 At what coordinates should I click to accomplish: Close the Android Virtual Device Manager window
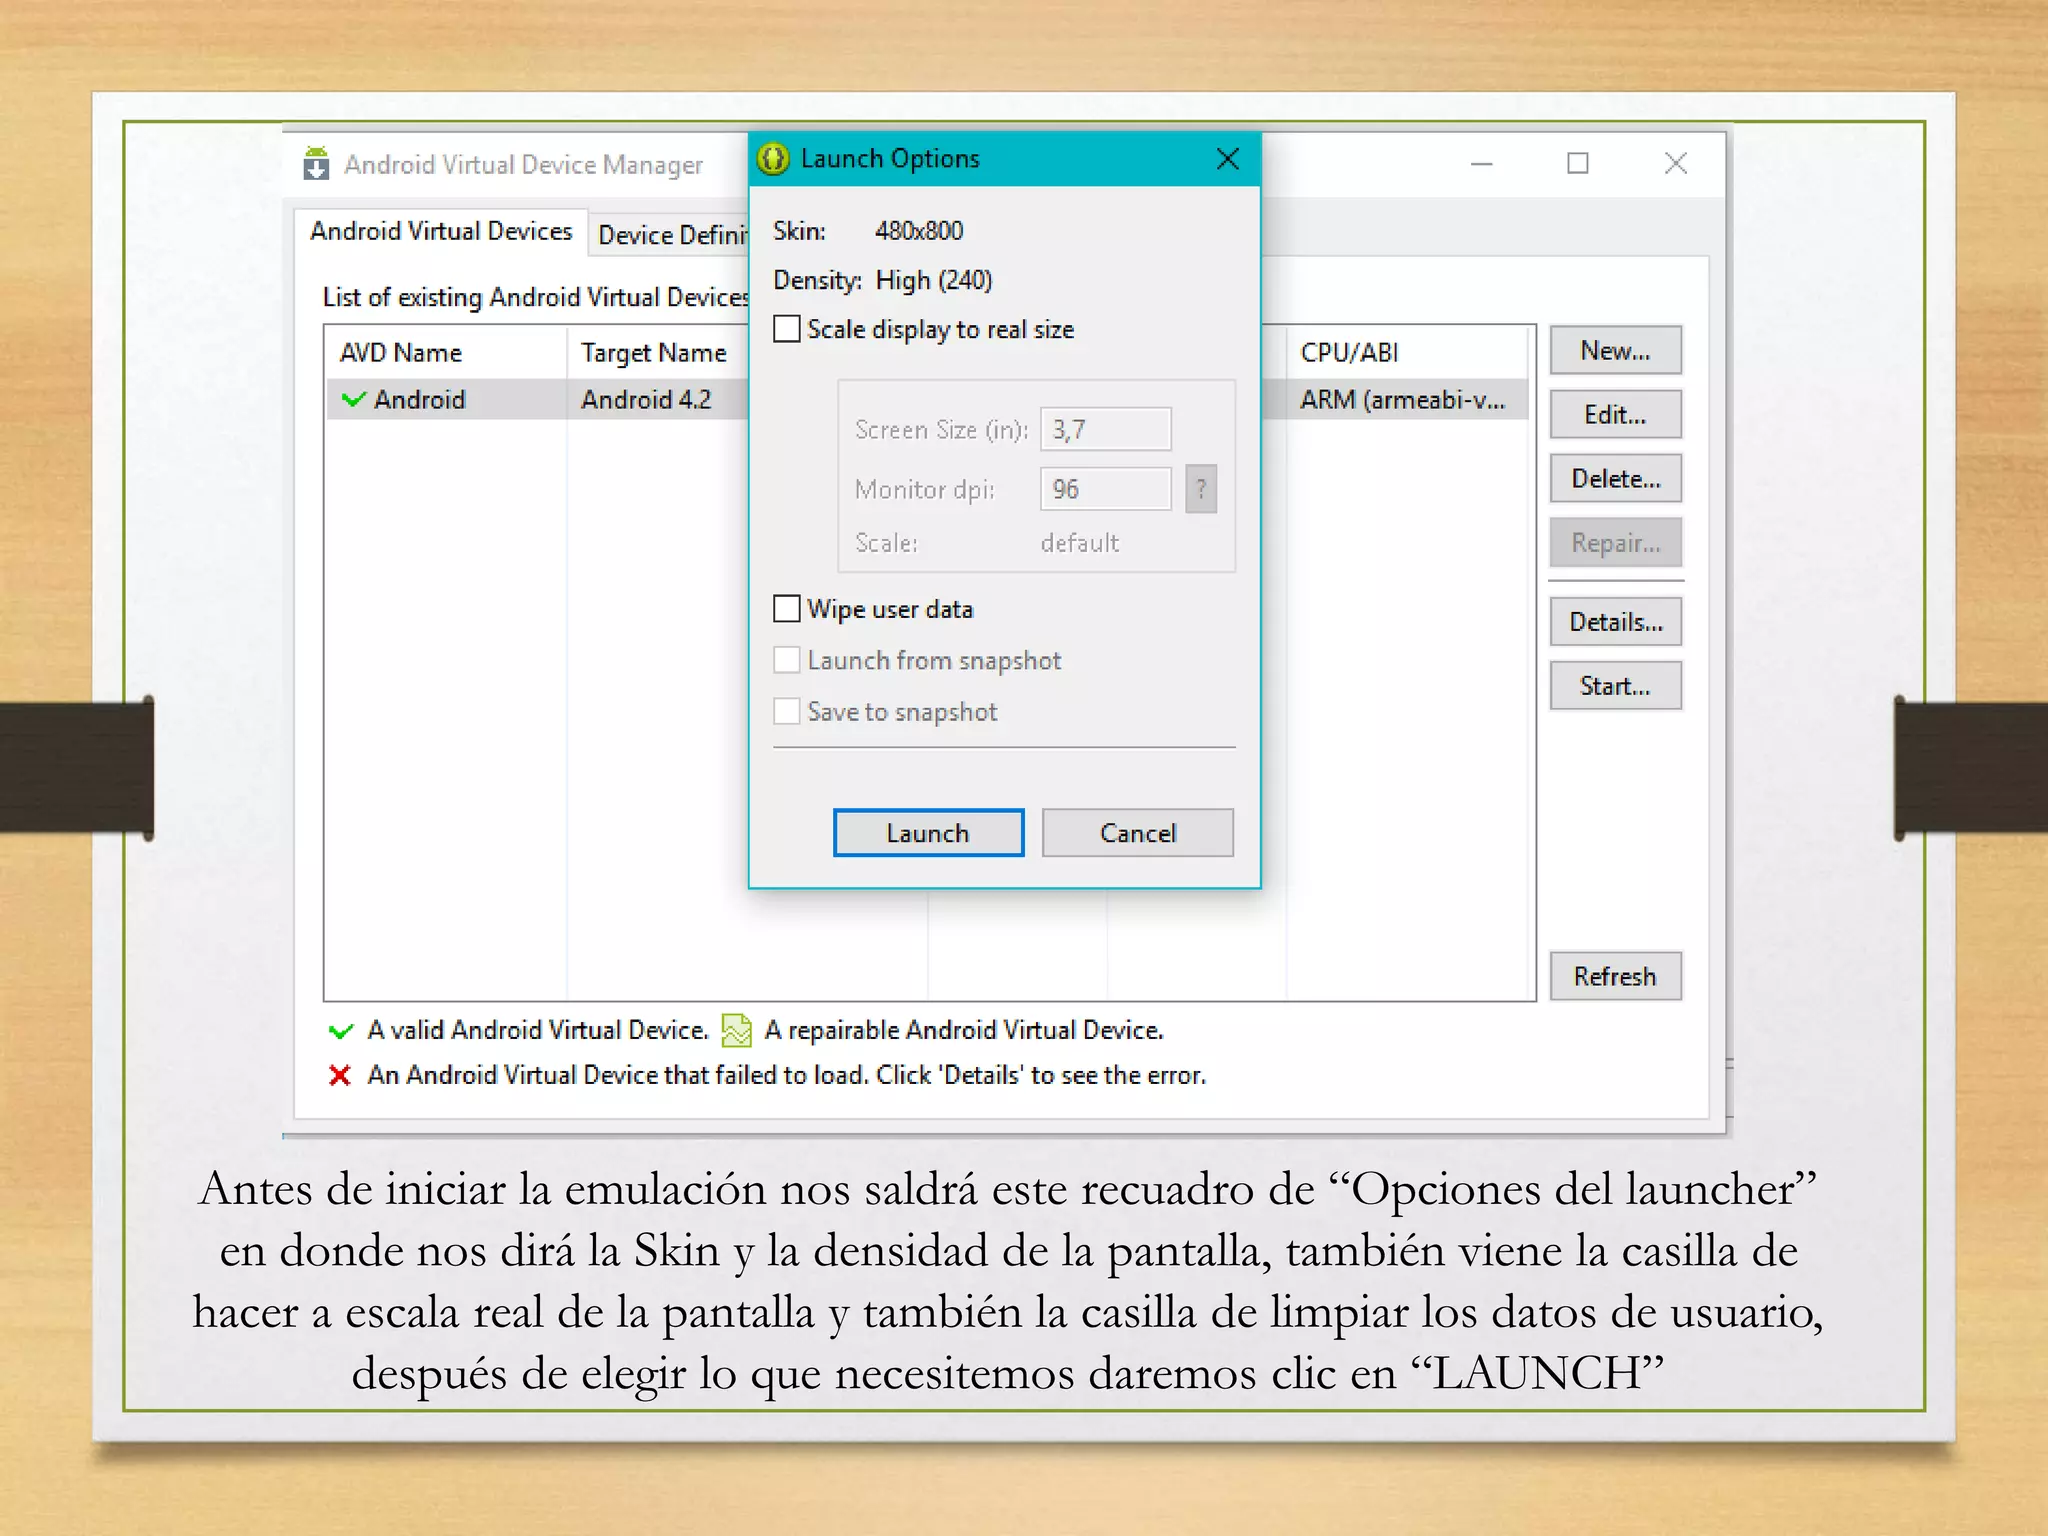(1676, 163)
